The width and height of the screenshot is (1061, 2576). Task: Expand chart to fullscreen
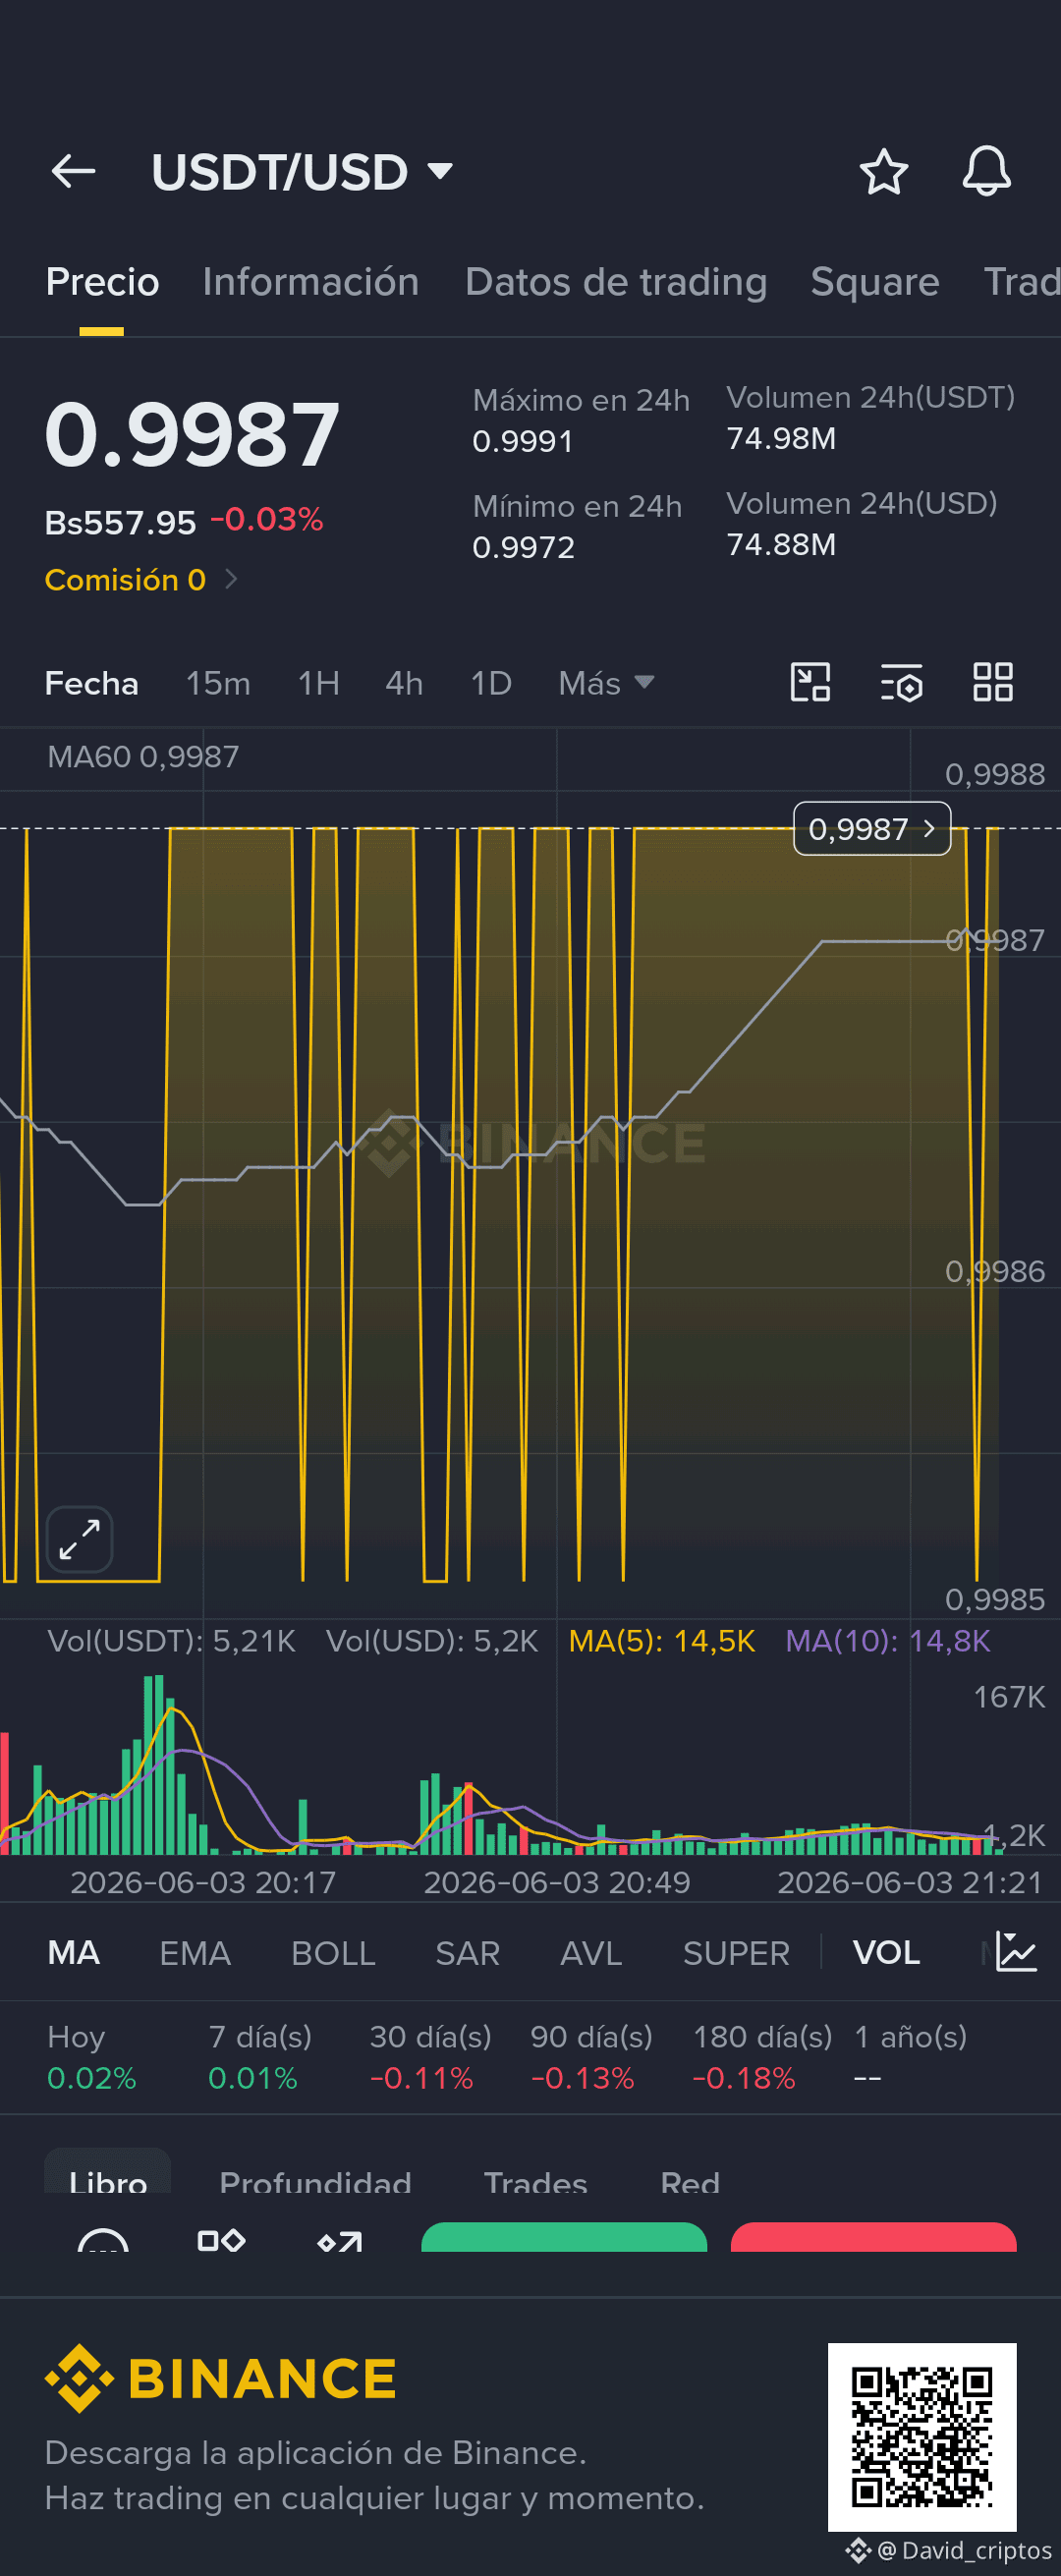click(80, 1540)
